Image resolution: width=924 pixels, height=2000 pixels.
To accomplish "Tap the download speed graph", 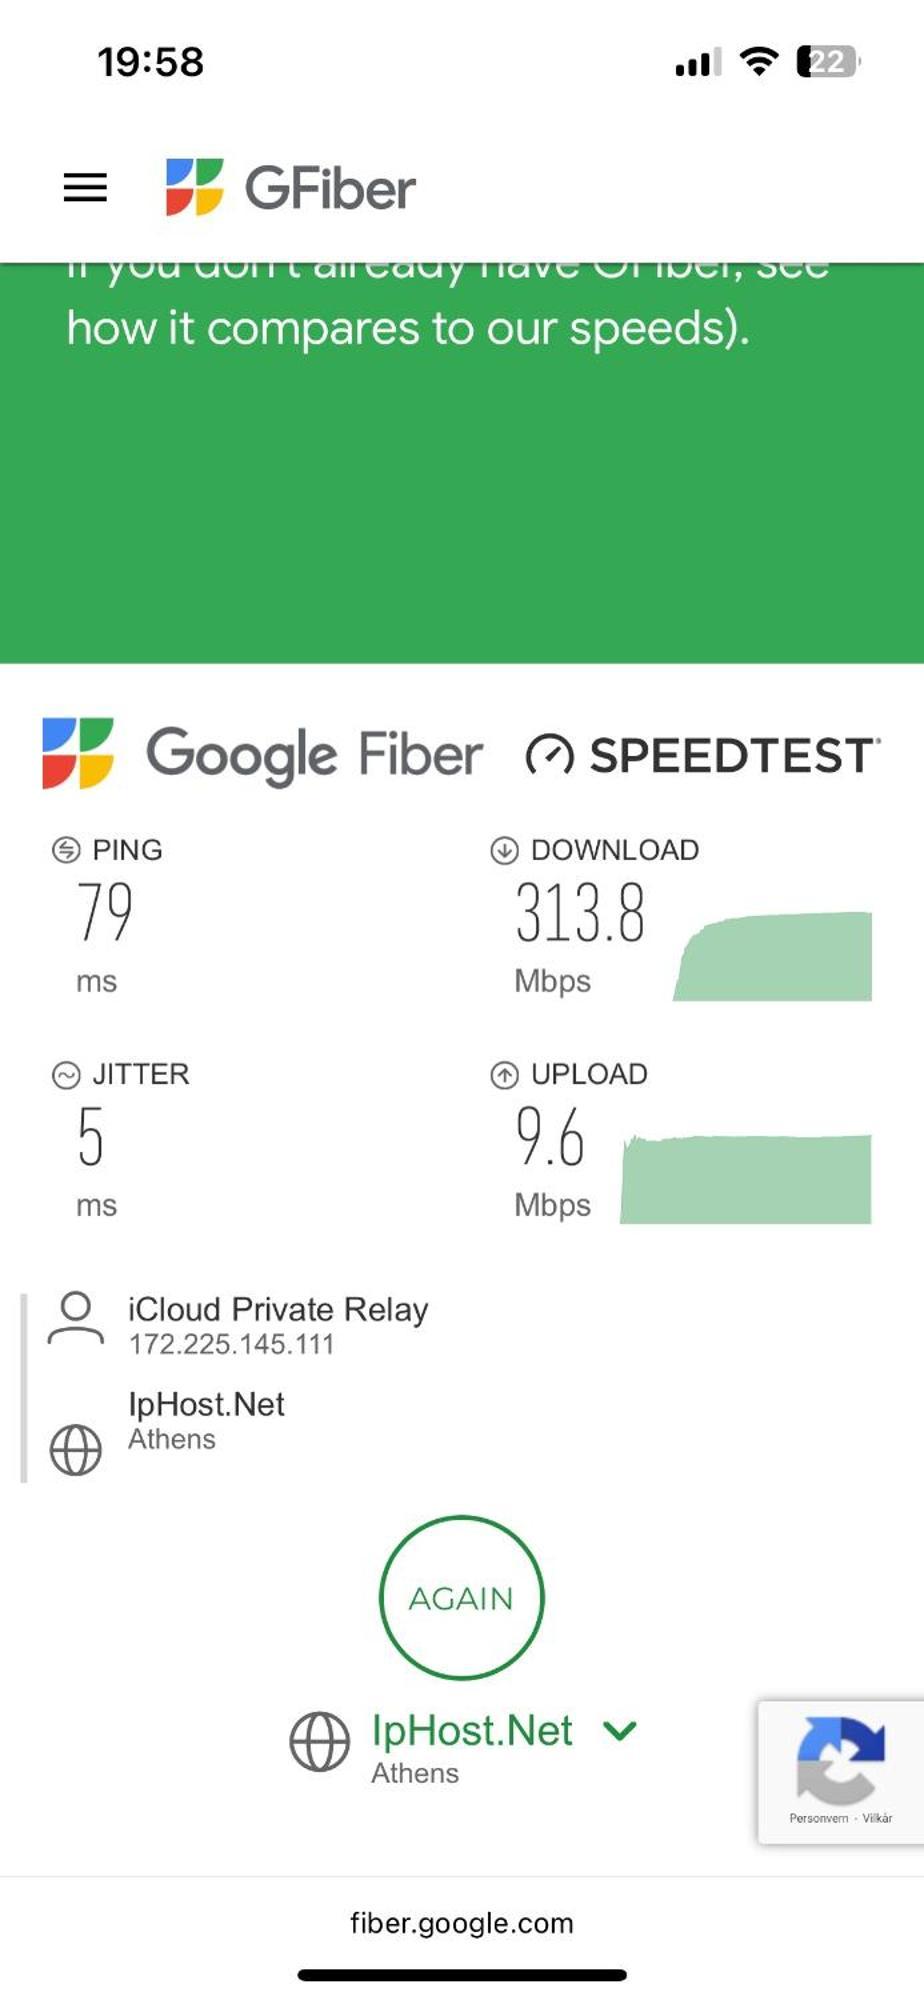I will (x=772, y=956).
